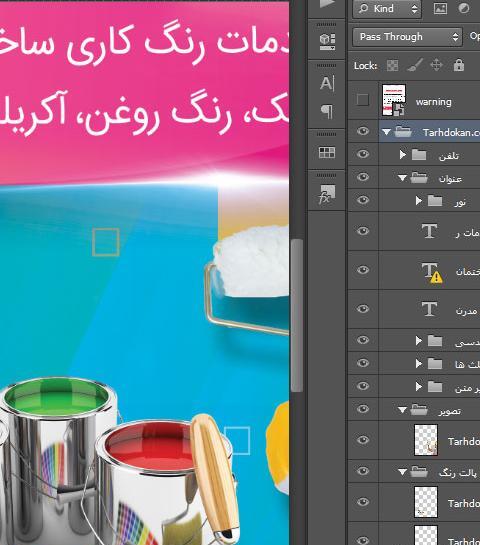Click the white paint roller on canvas
This screenshot has width=480, height=545.
252,261
